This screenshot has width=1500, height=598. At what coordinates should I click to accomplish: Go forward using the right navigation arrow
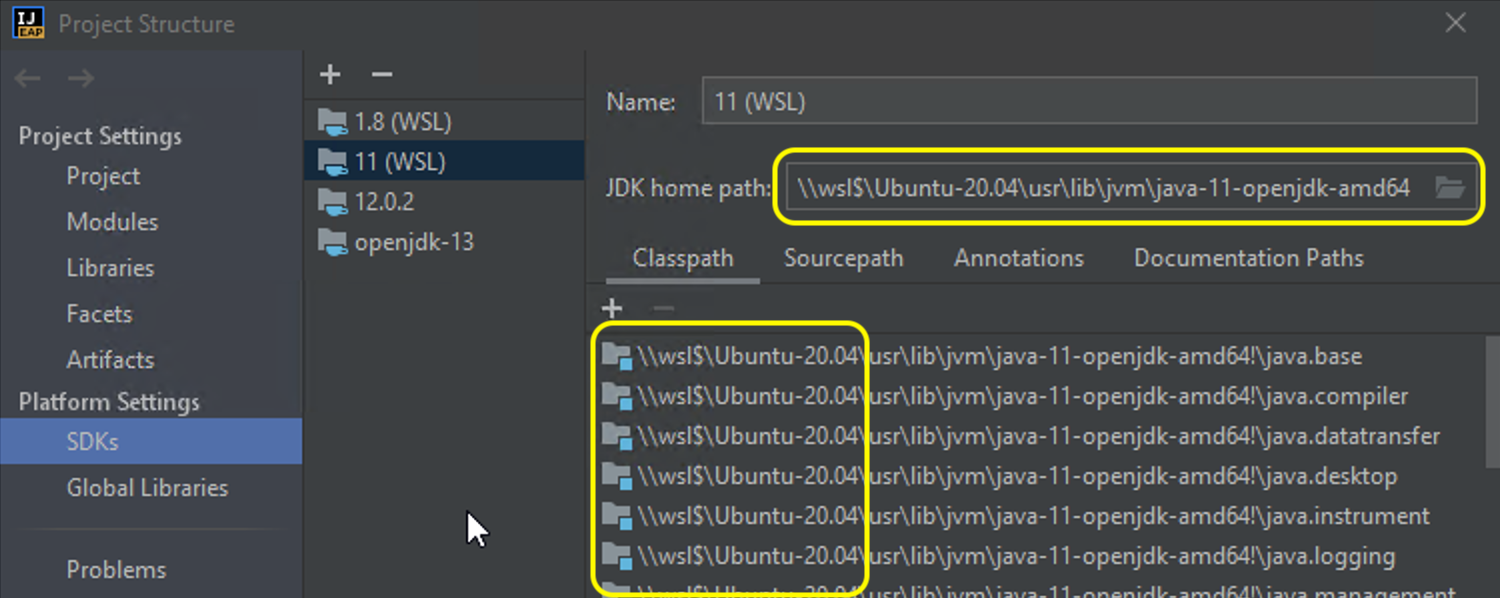[x=81, y=78]
